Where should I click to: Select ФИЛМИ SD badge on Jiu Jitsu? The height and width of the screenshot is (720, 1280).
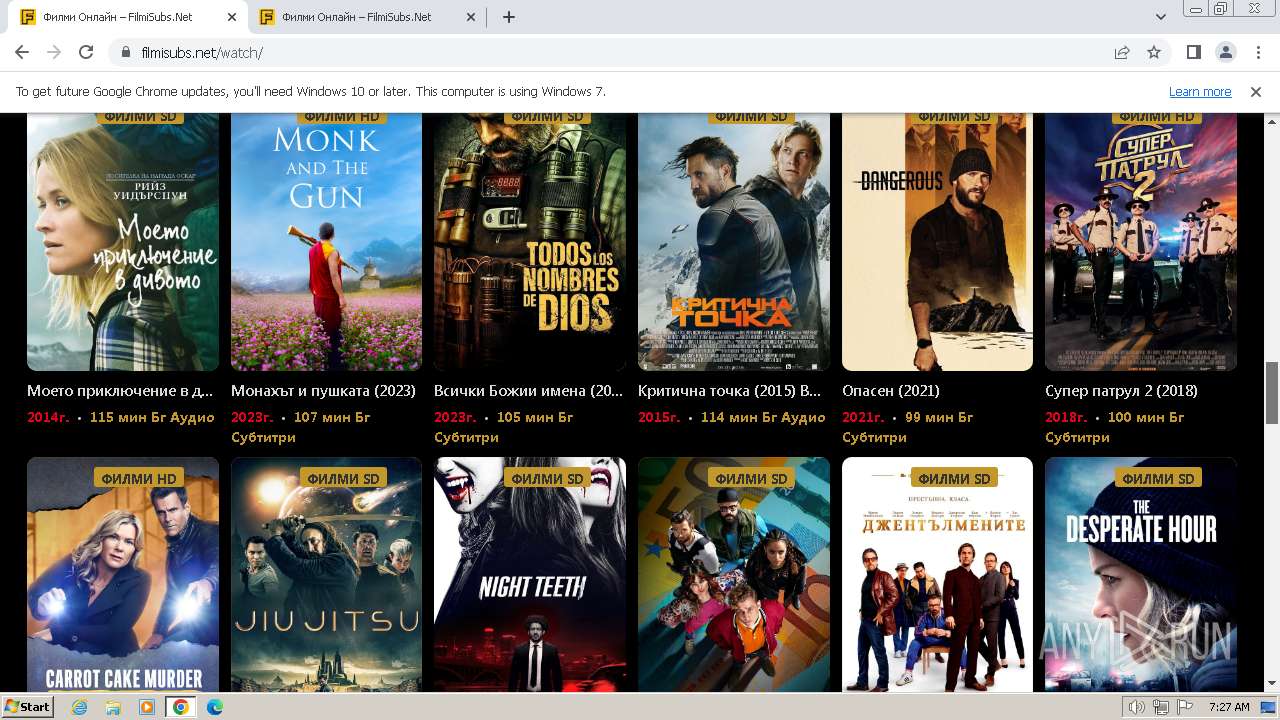pos(343,478)
